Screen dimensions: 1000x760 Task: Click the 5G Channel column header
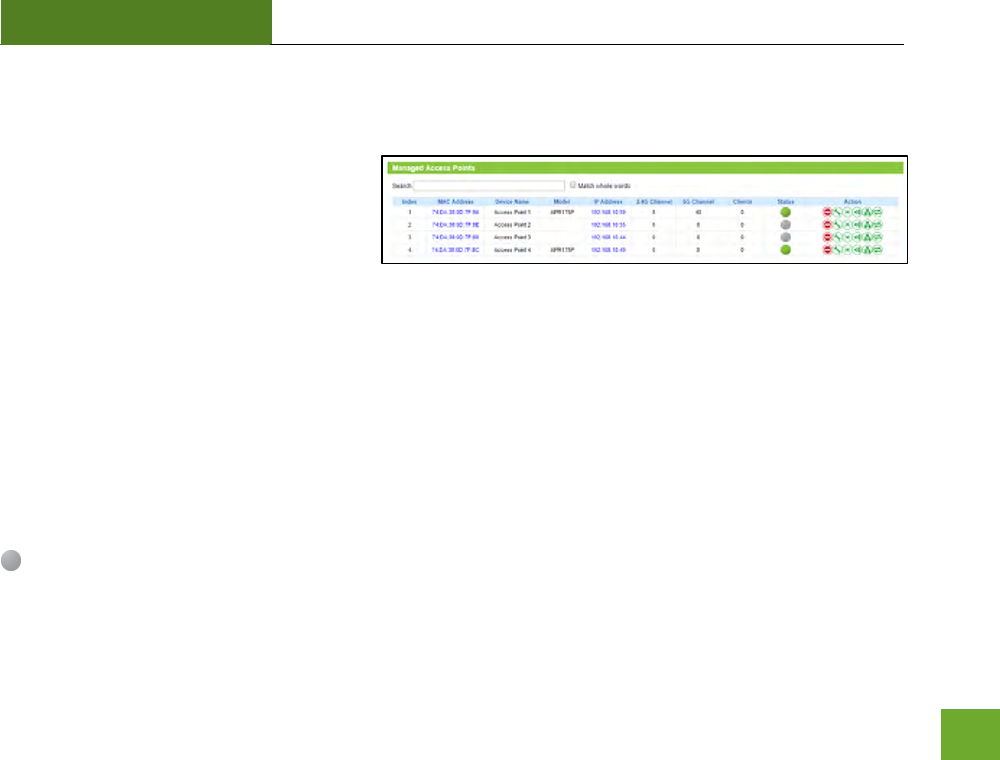coord(698,201)
